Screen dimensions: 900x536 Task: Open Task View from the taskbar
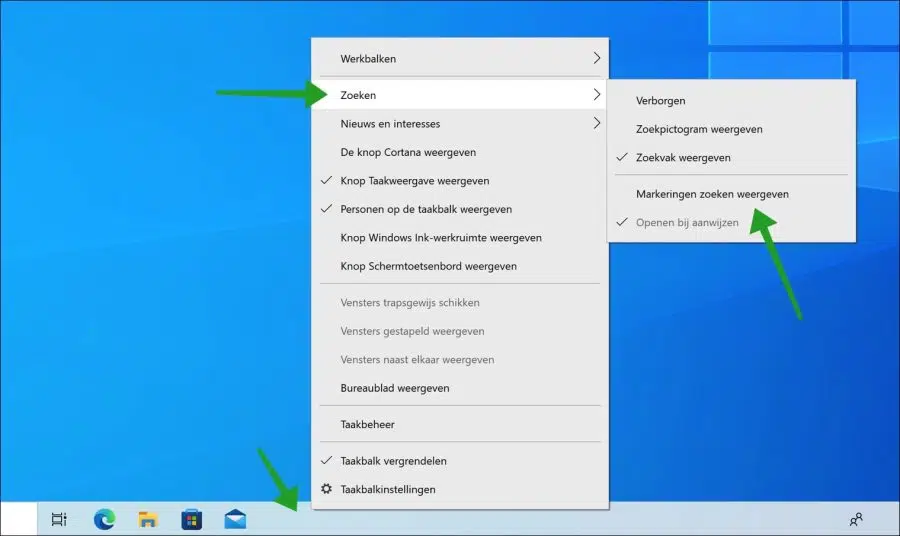click(59, 519)
